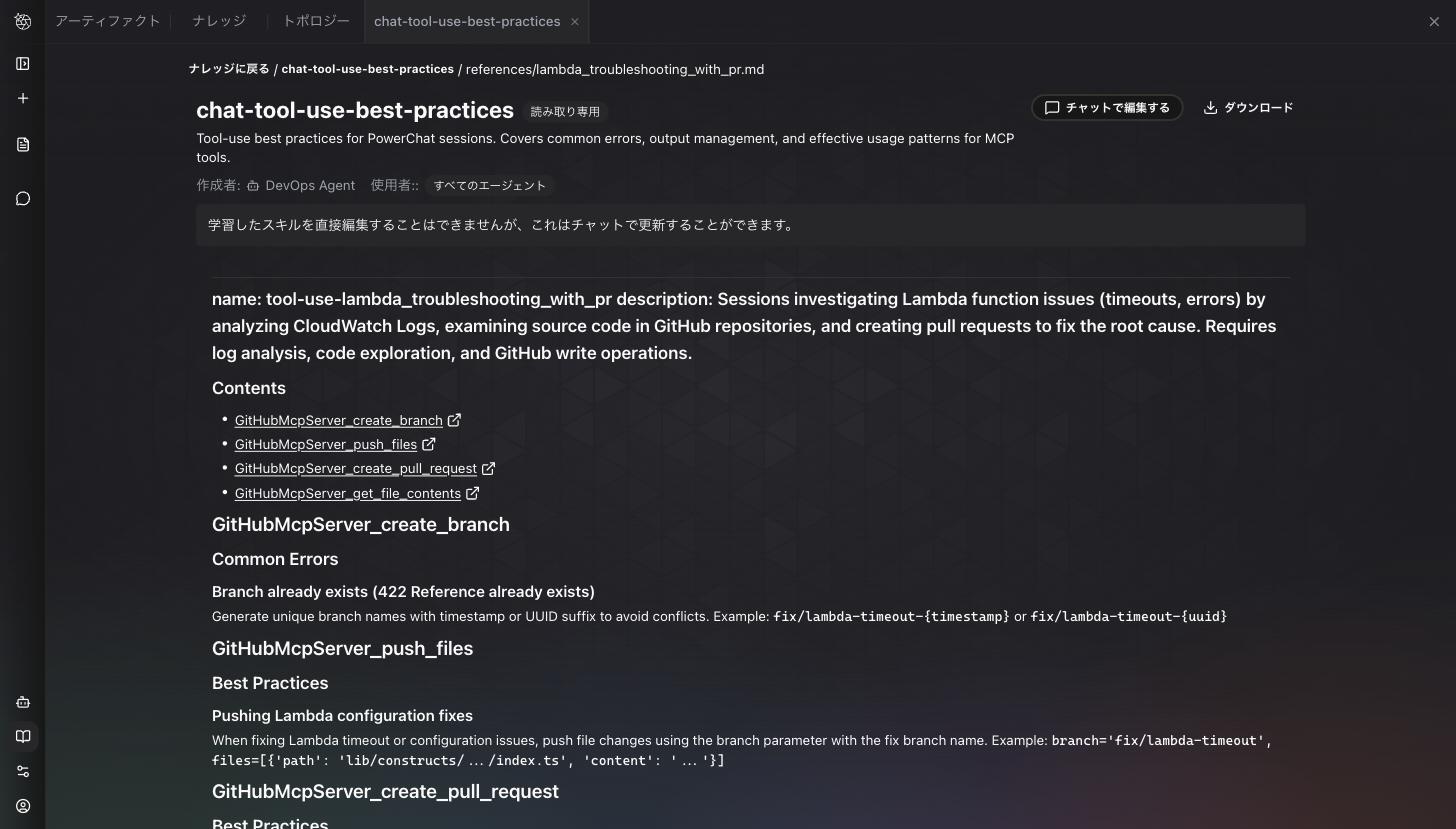Screen dimensions: 1456x829
Task: Click the ダウンロード button
Action: [1248, 108]
